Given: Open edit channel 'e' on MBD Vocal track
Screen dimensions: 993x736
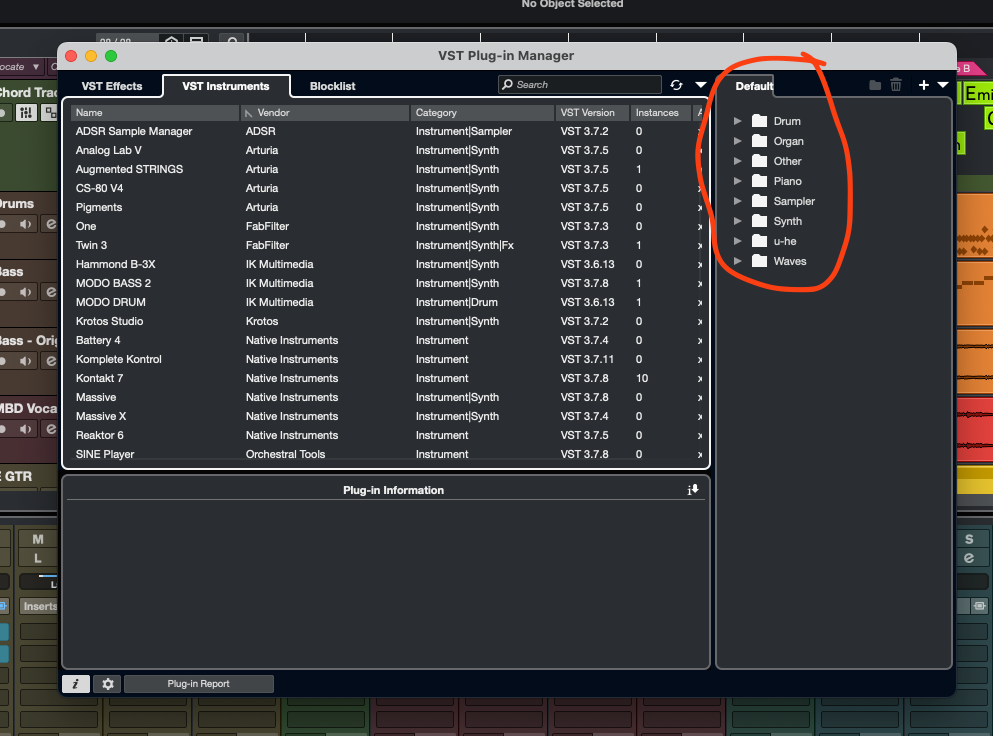Looking at the screenshot, I should click(x=50, y=429).
